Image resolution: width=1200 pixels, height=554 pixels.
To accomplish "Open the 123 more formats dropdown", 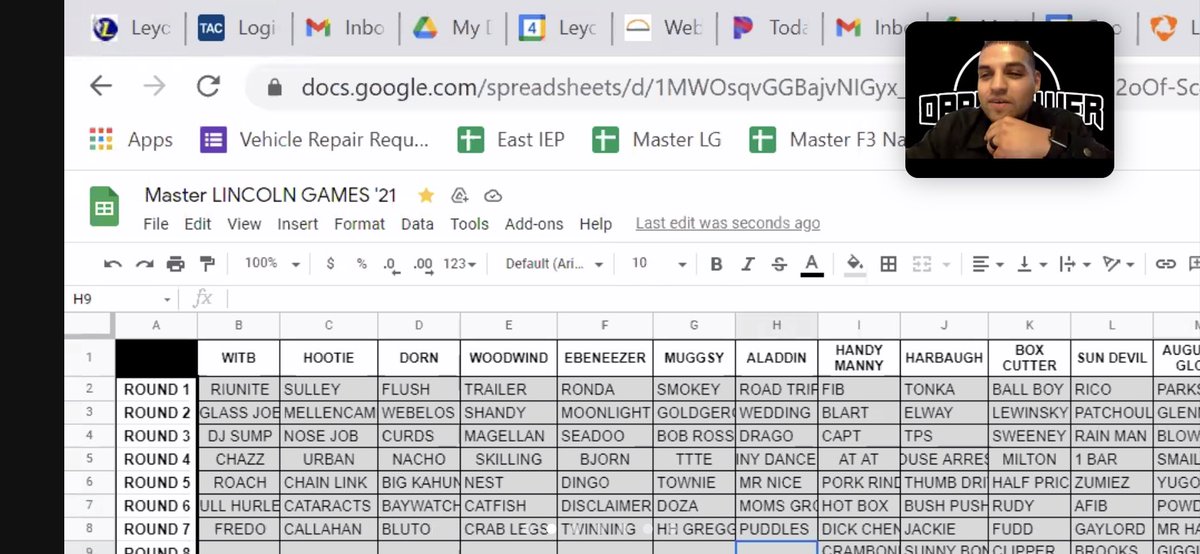I will 459,264.
